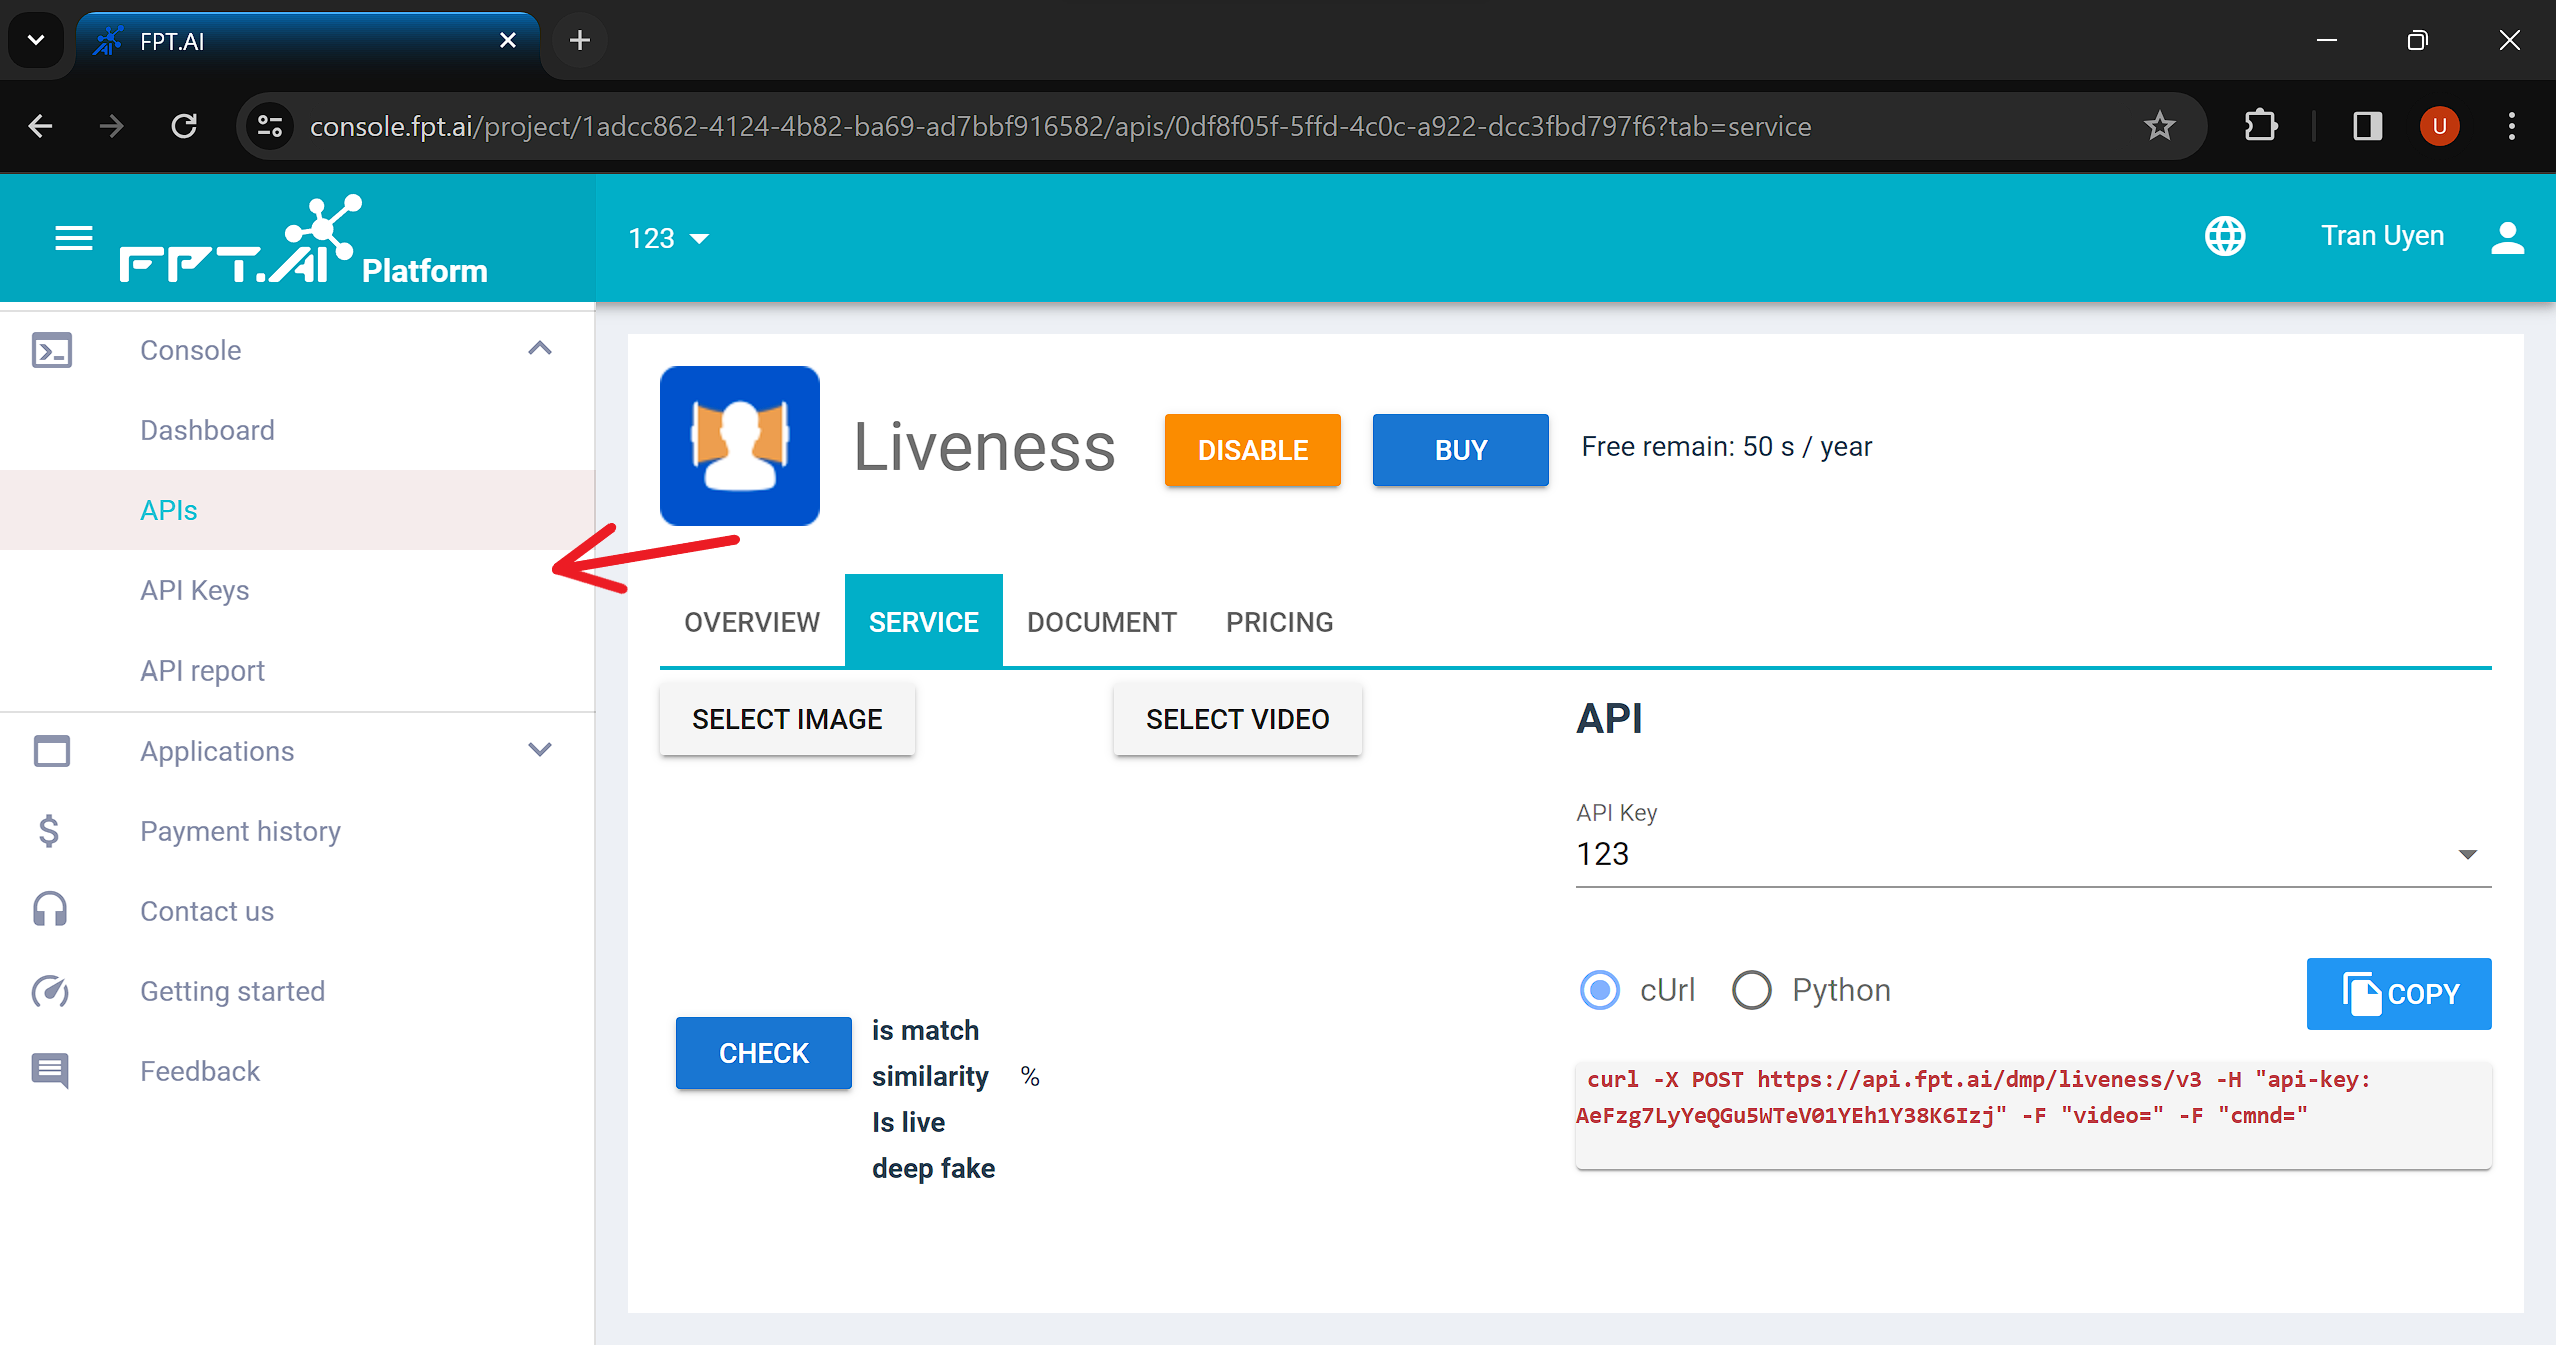Click the 'Free remain: 50 s / year' text

[x=1727, y=446]
